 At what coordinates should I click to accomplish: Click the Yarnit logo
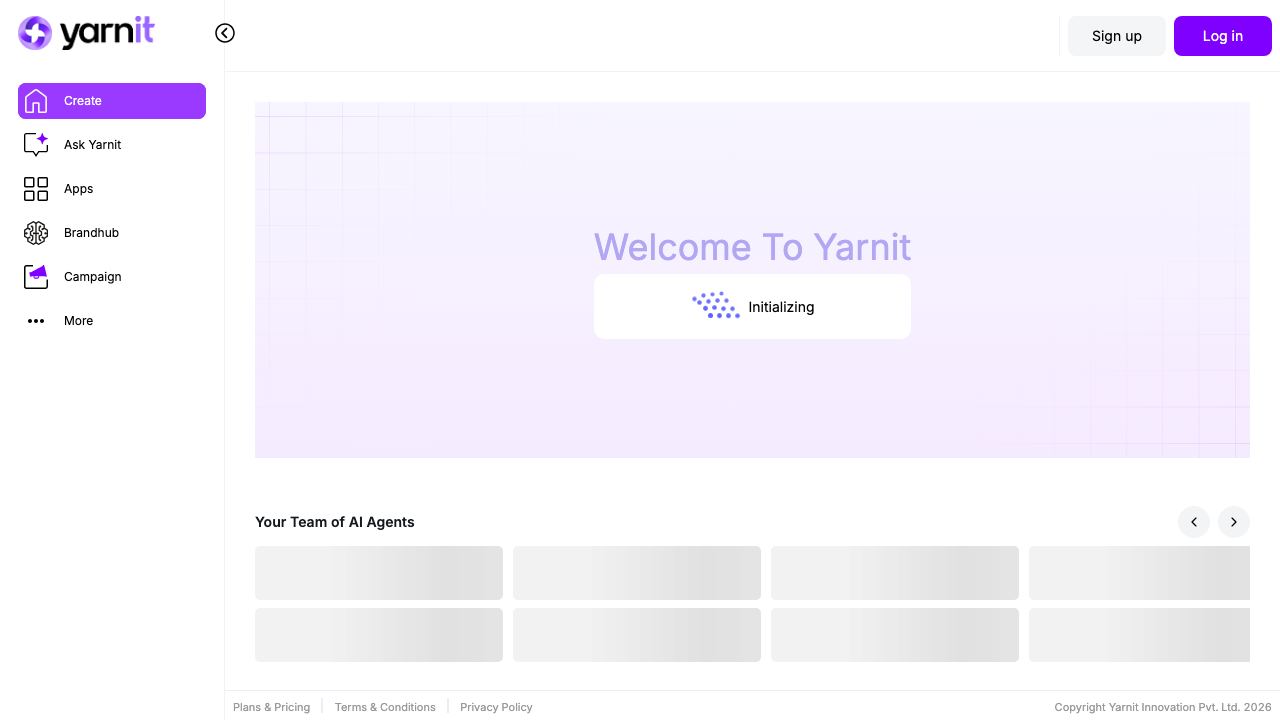pyautogui.click(x=86, y=33)
